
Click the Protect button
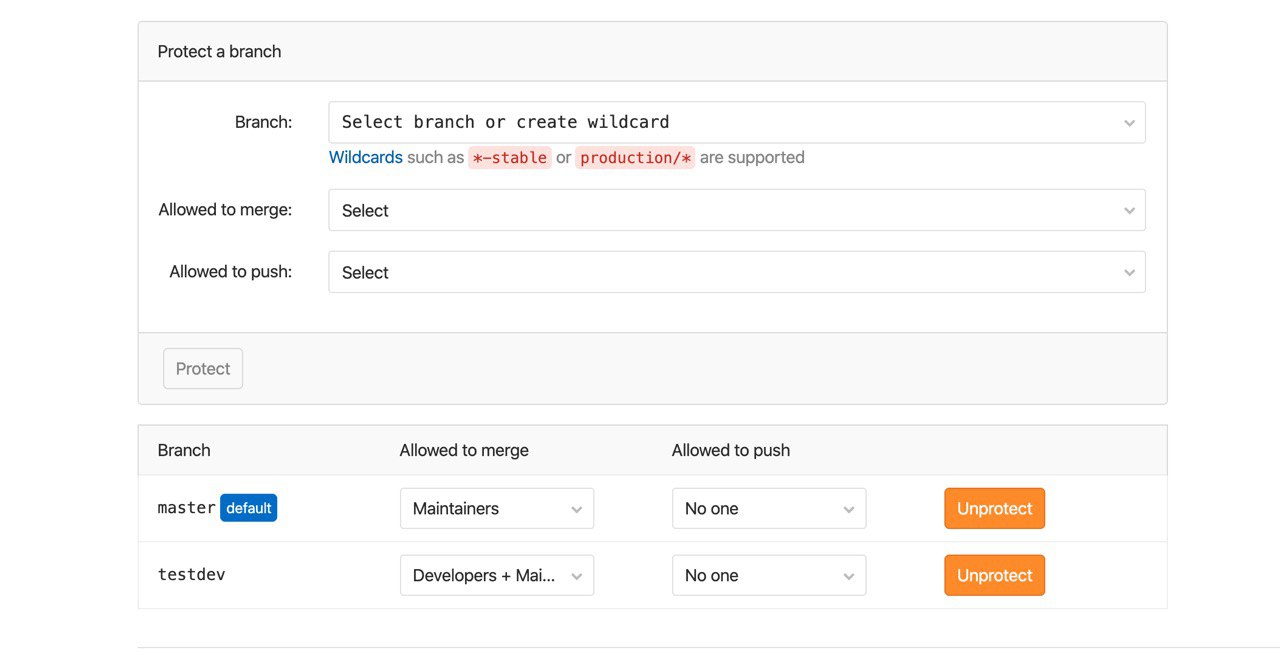pos(203,368)
